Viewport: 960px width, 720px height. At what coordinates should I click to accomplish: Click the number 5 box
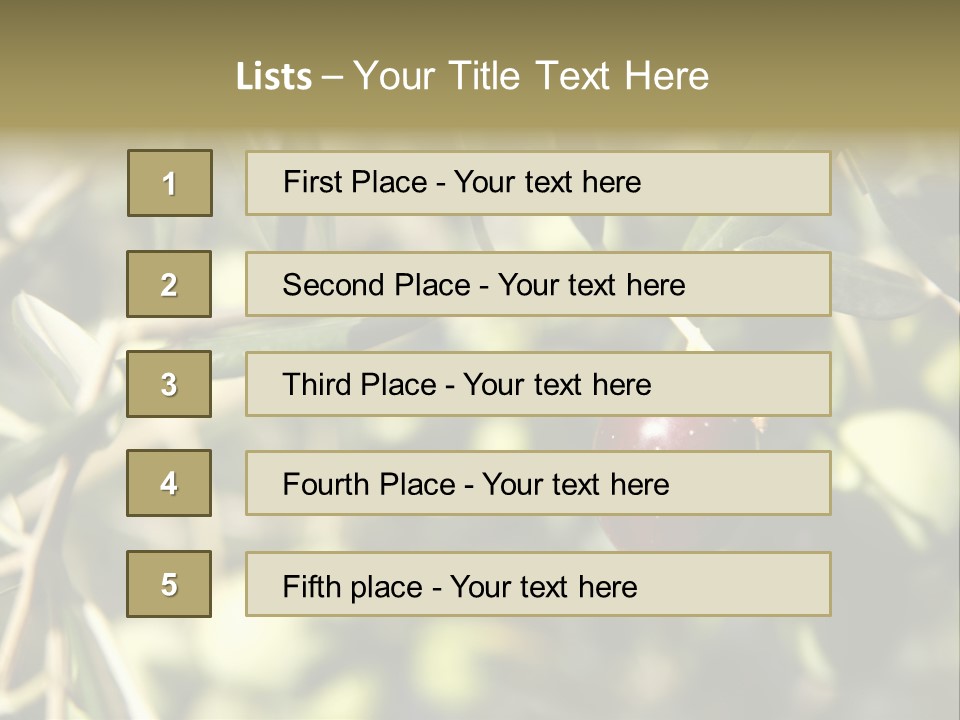point(169,584)
